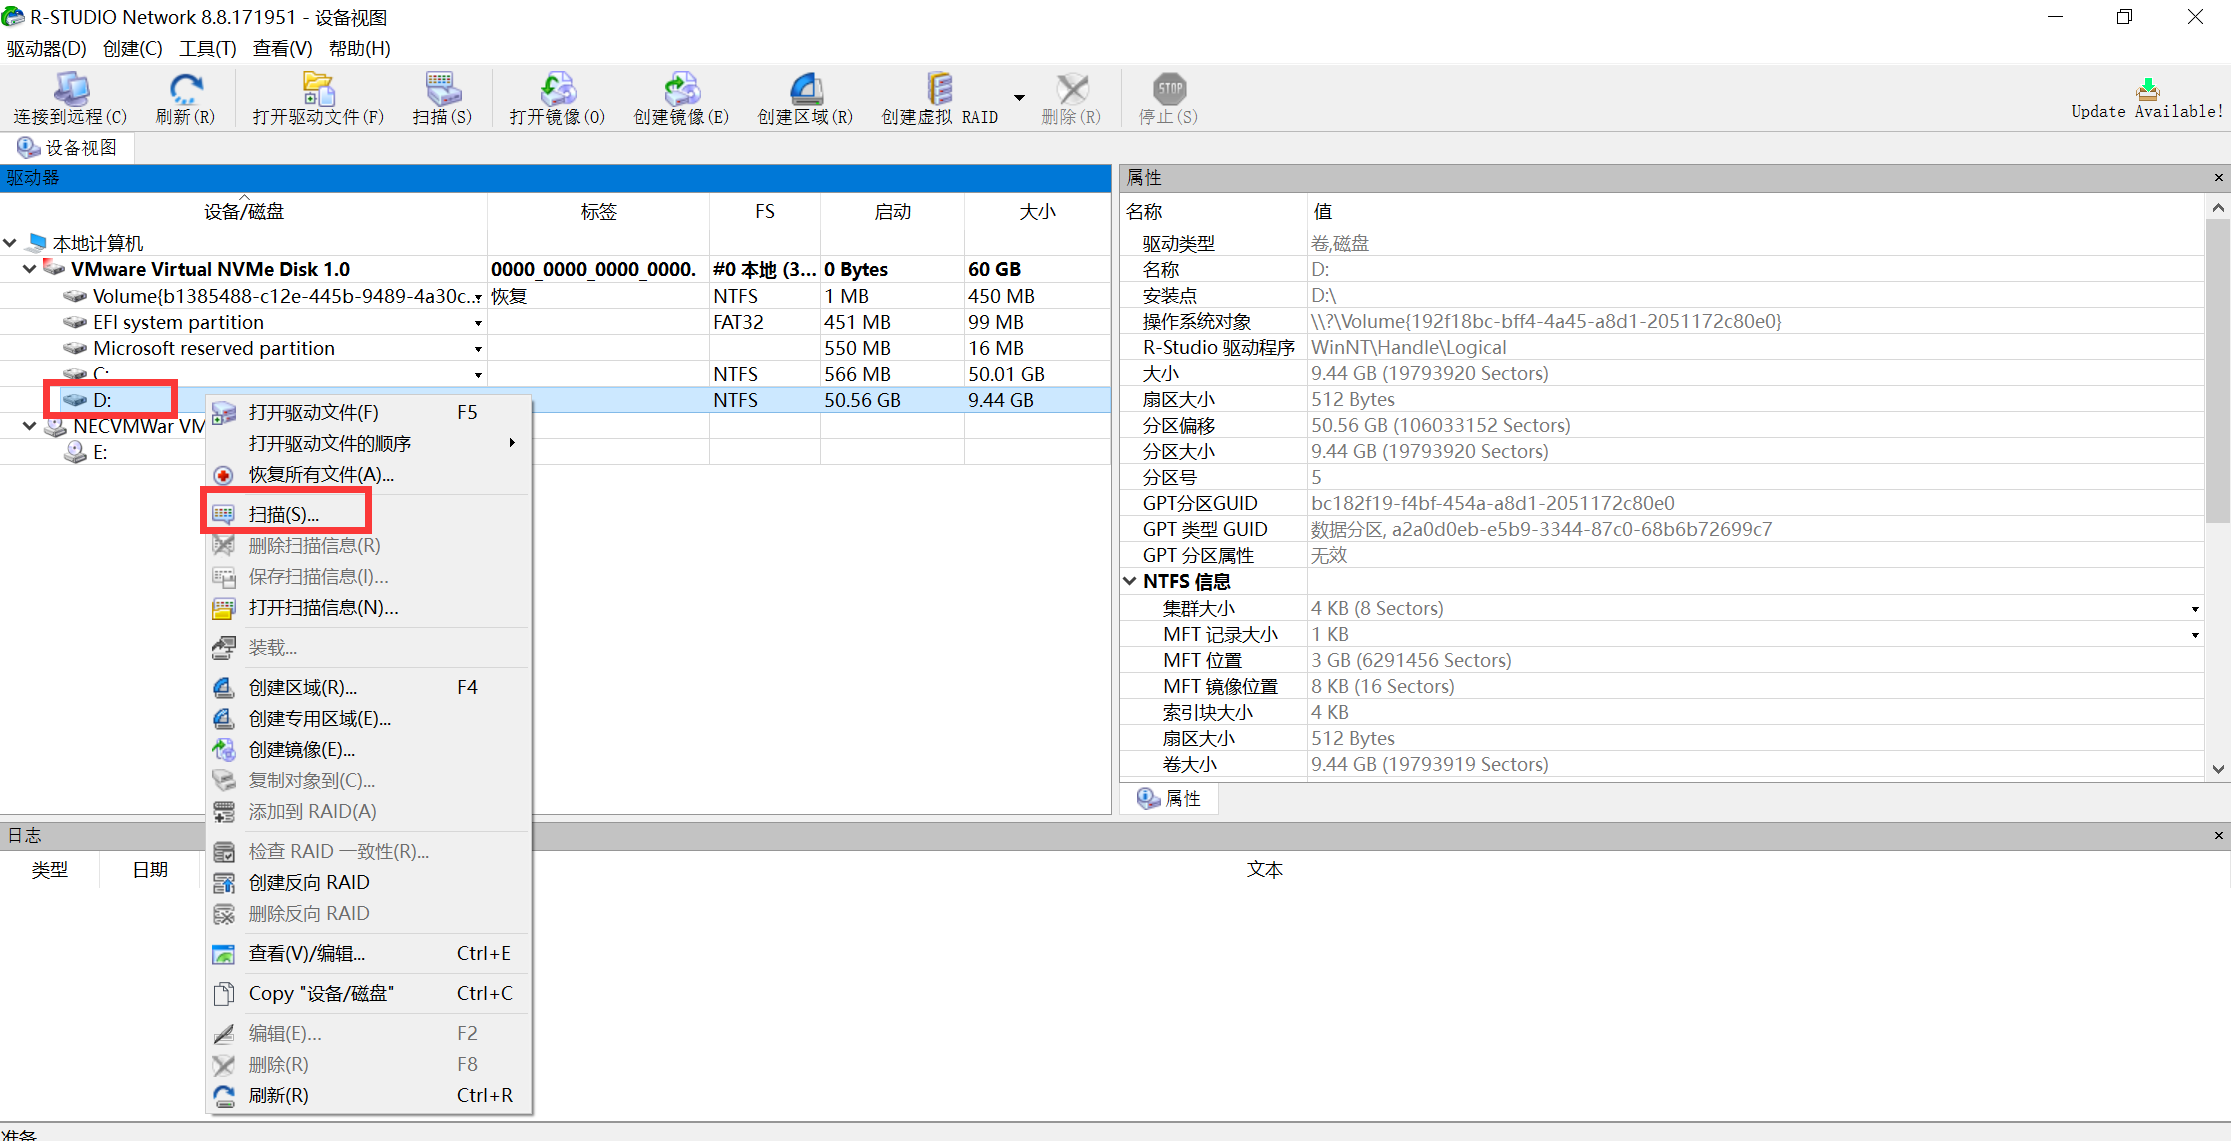This screenshot has width=2231, height=1141.
Task: Sort by the 设备/磁盘 column header
Action: tap(244, 211)
